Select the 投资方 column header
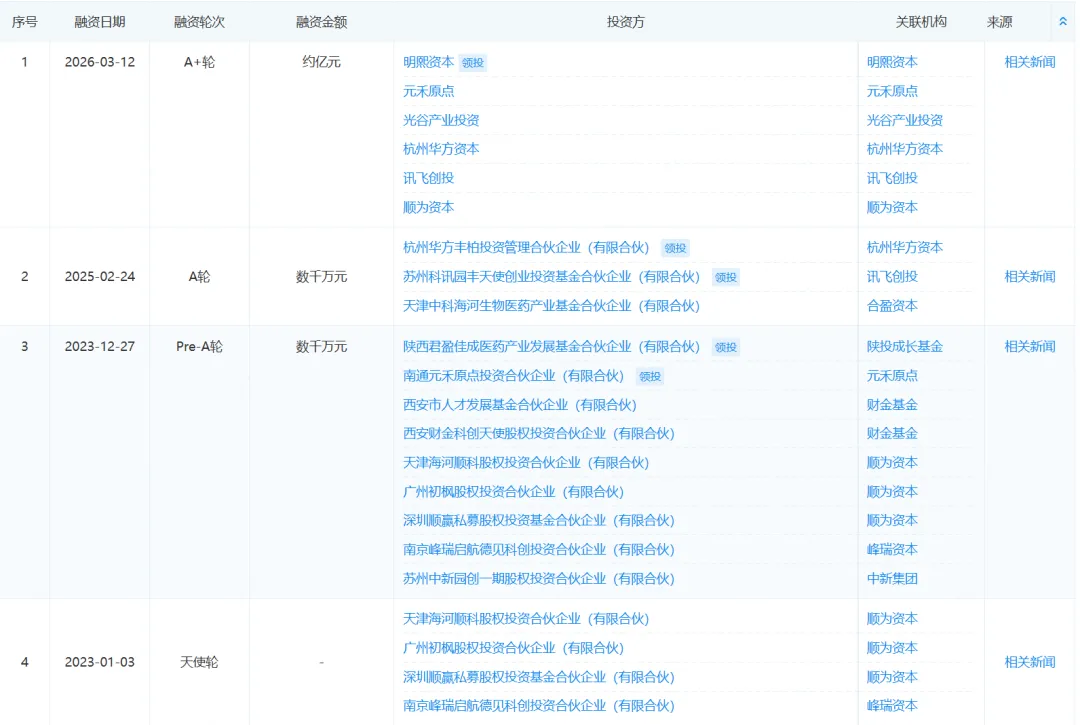 pyautogui.click(x=625, y=22)
